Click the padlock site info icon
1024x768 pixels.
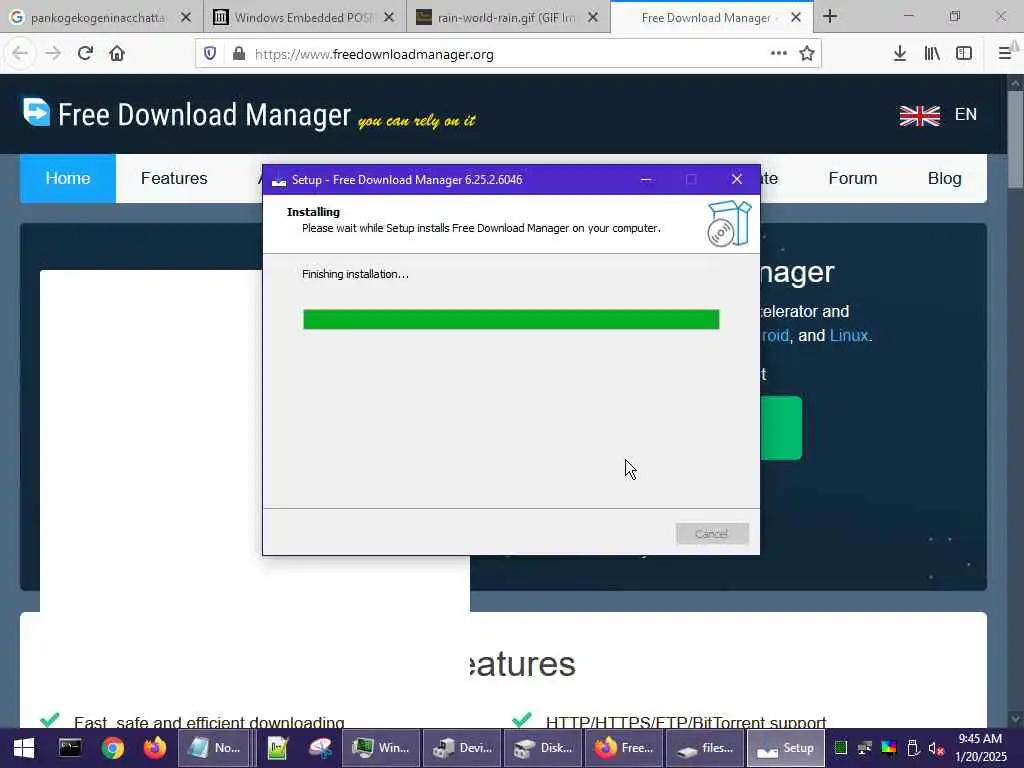click(x=239, y=54)
